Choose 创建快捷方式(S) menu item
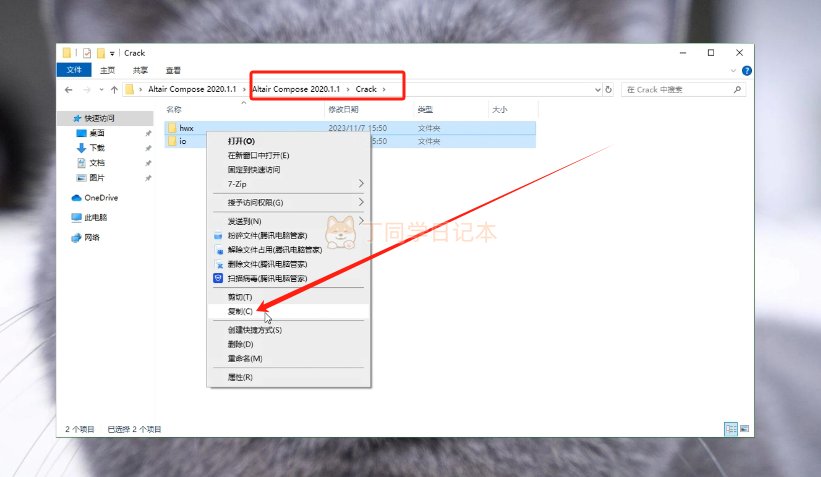Image resolution: width=821 pixels, height=477 pixels. 289,330
